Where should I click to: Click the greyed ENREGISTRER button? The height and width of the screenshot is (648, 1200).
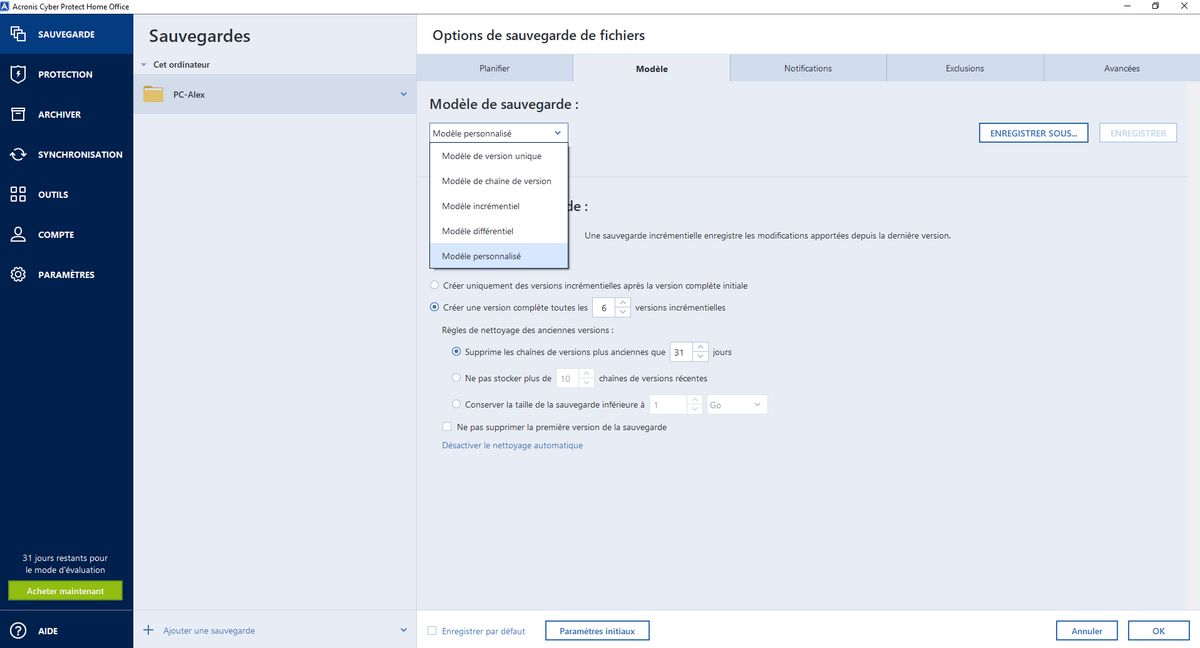(1138, 133)
